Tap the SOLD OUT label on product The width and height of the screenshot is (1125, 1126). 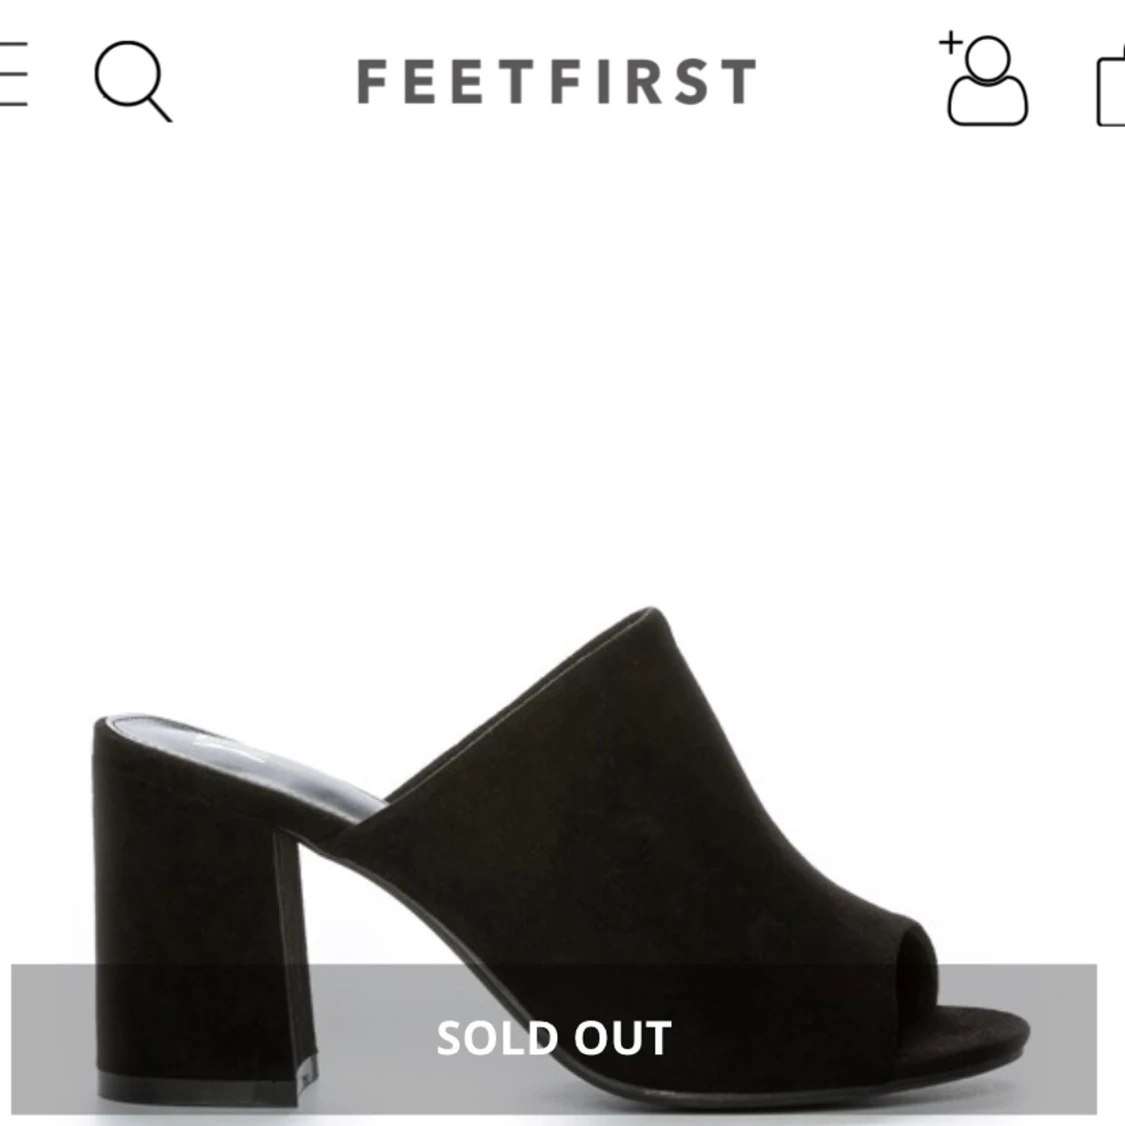coord(553,1038)
